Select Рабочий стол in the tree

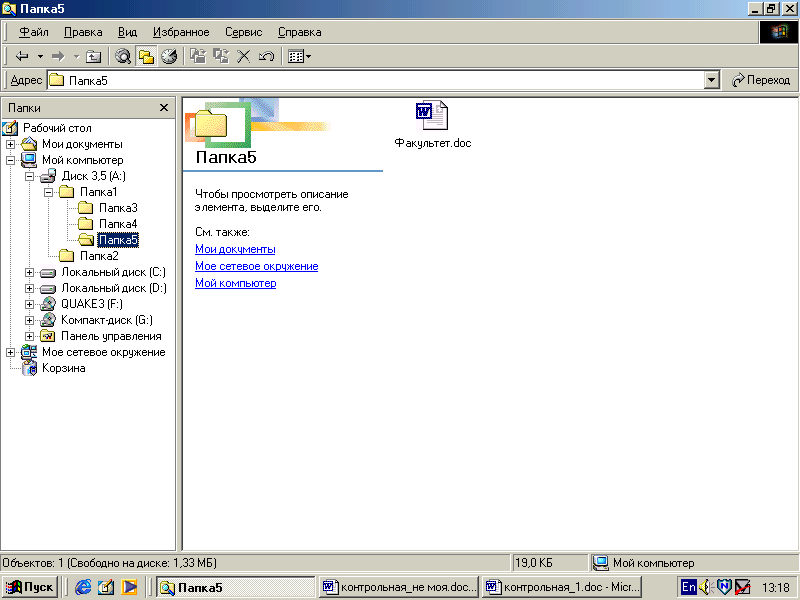(57, 128)
